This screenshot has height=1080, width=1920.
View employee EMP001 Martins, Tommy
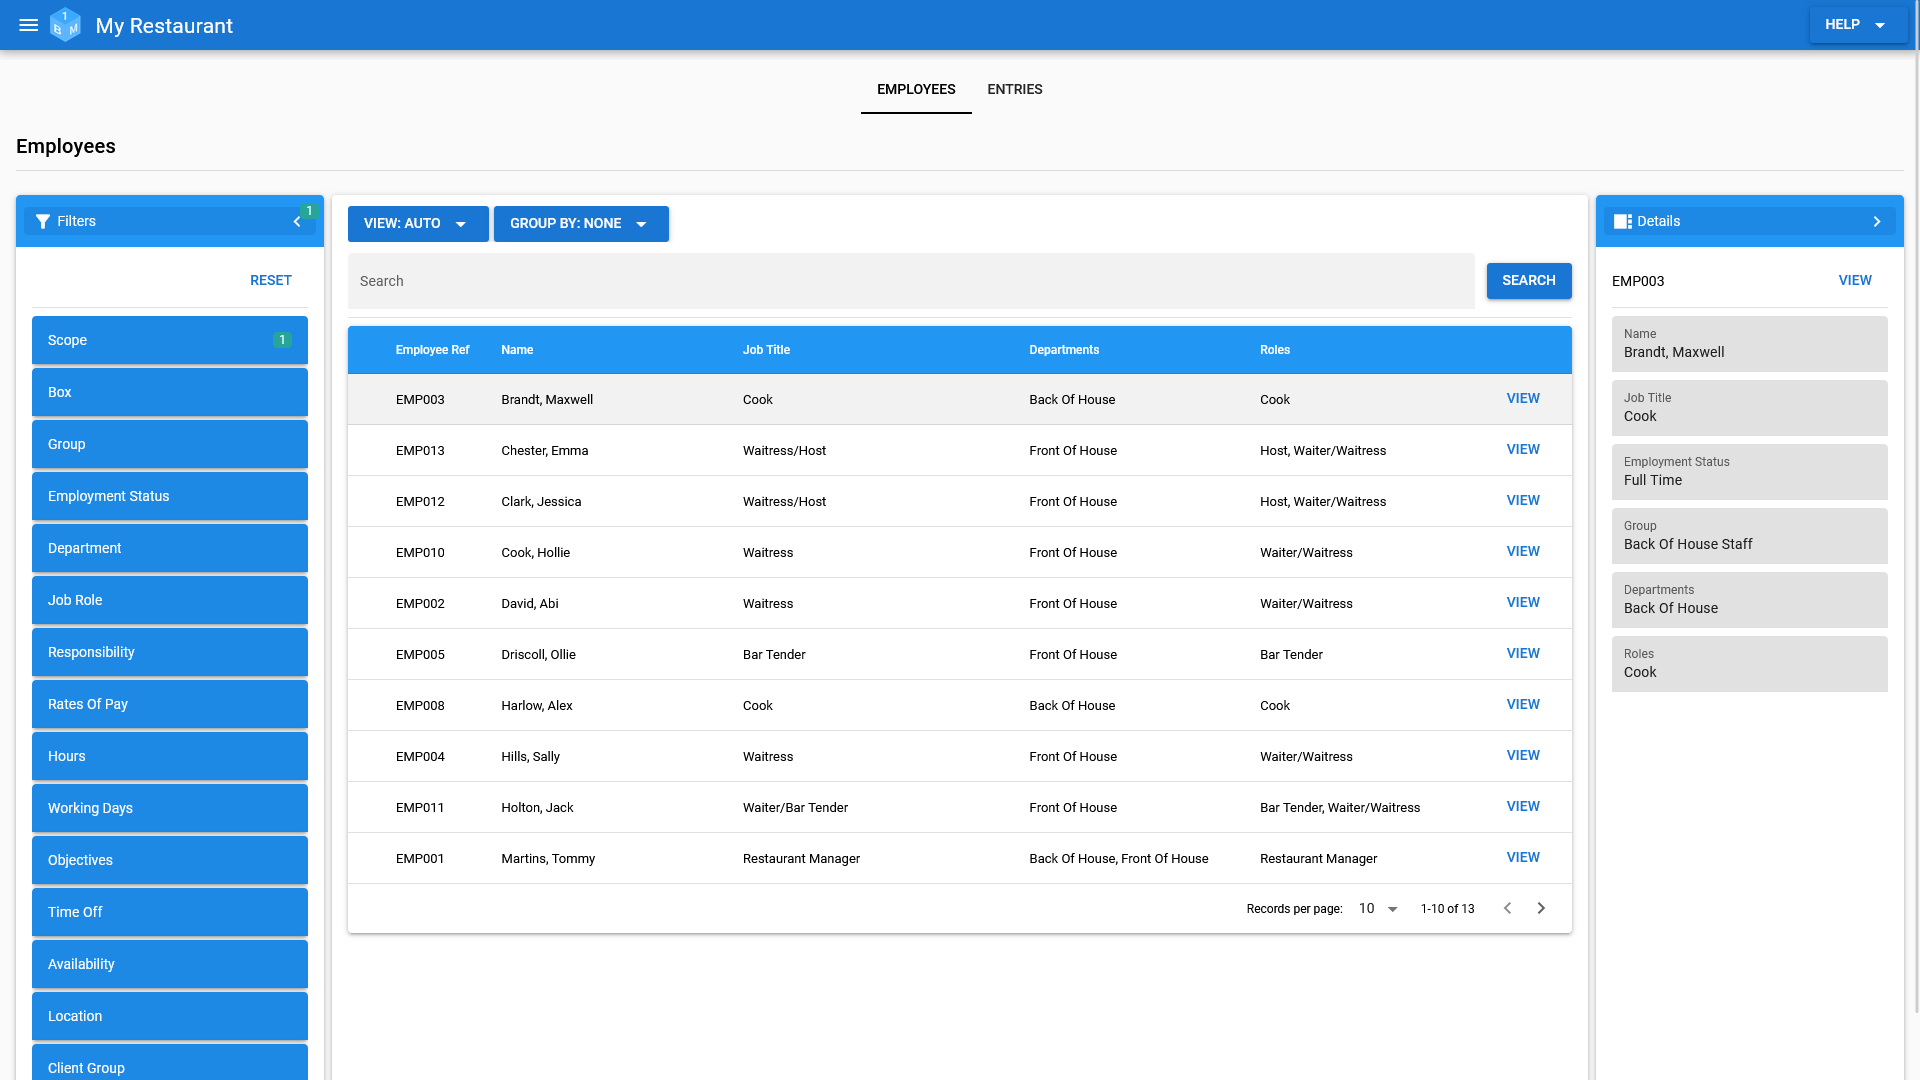pyautogui.click(x=1523, y=857)
